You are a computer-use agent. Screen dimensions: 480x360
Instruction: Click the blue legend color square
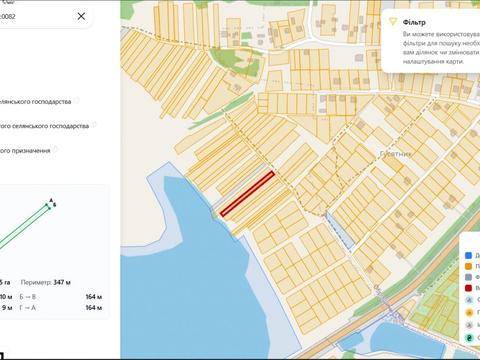[x=469, y=256]
